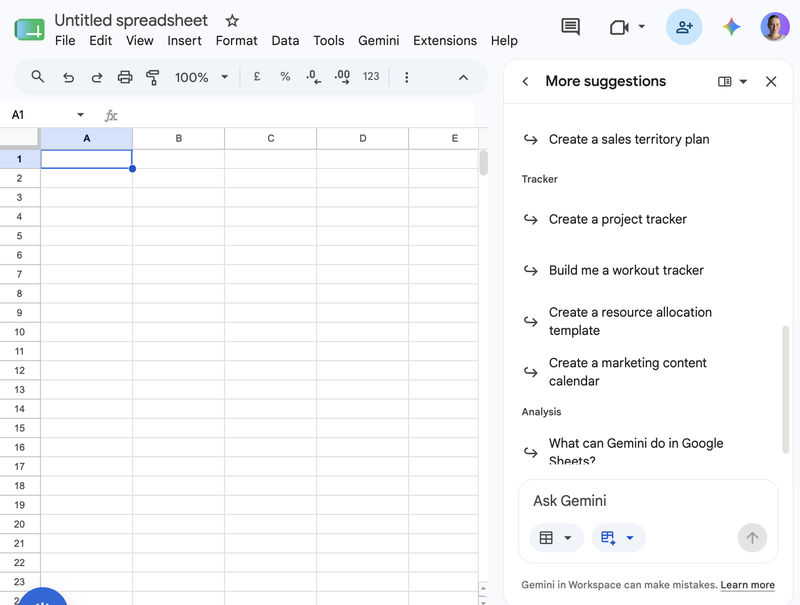Decrease decimal places
800x605 pixels.
tap(313, 77)
